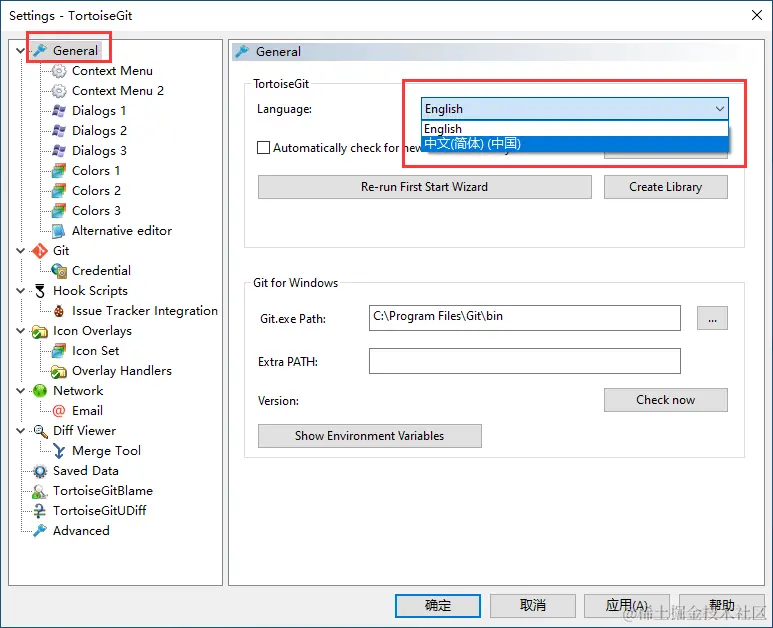
Task: Click the Colors 2 palette icon
Action: [59, 191]
